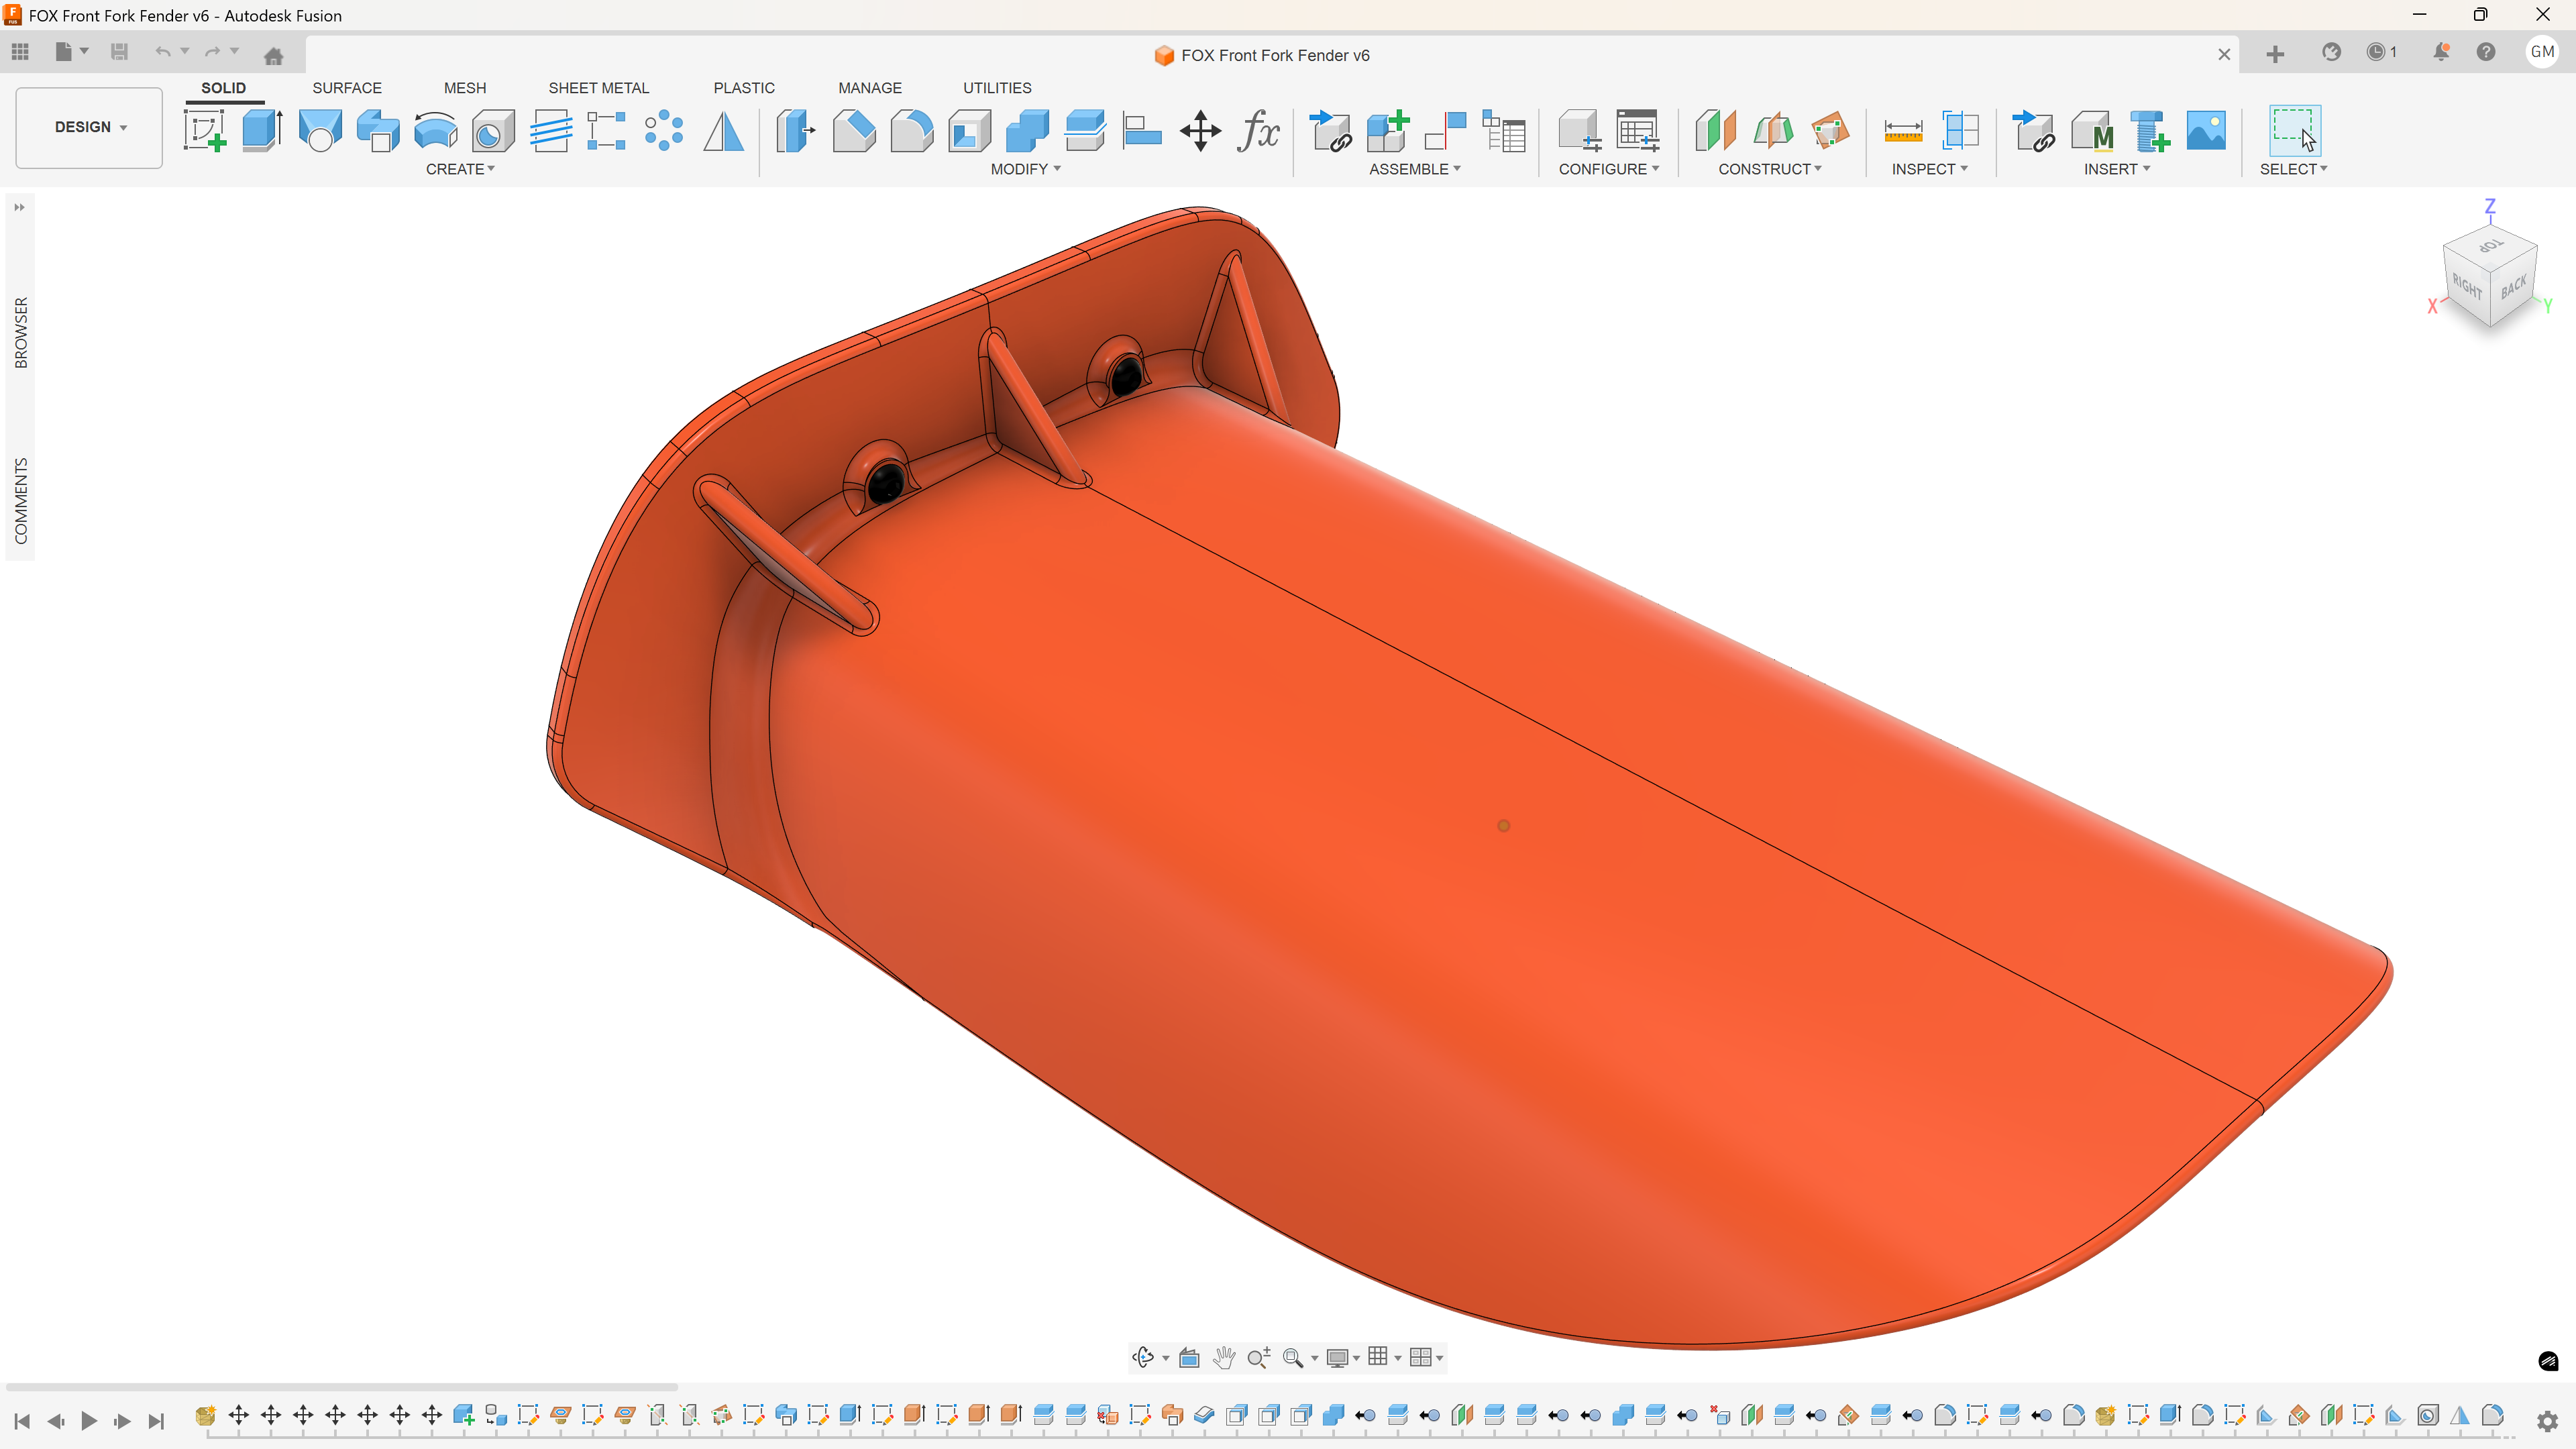Play the timeline animation
Image resolution: width=2576 pixels, height=1449 pixels.
click(x=89, y=1421)
